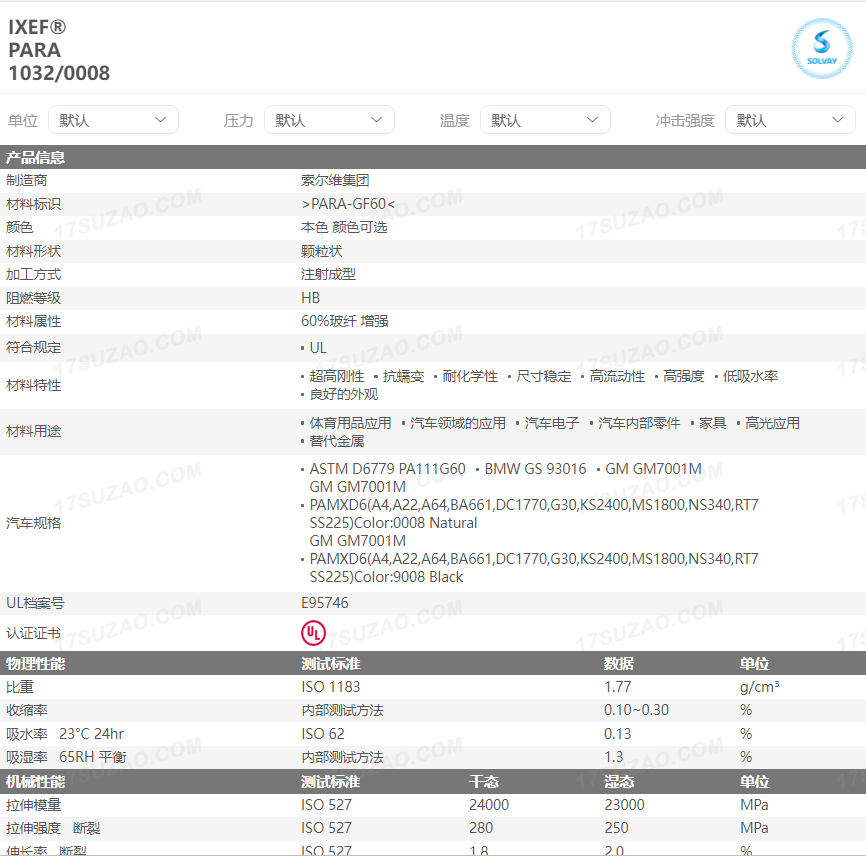Viewport: 866px width, 856px height.
Task: Click the ISO 1183 test standard
Action: click(x=331, y=687)
